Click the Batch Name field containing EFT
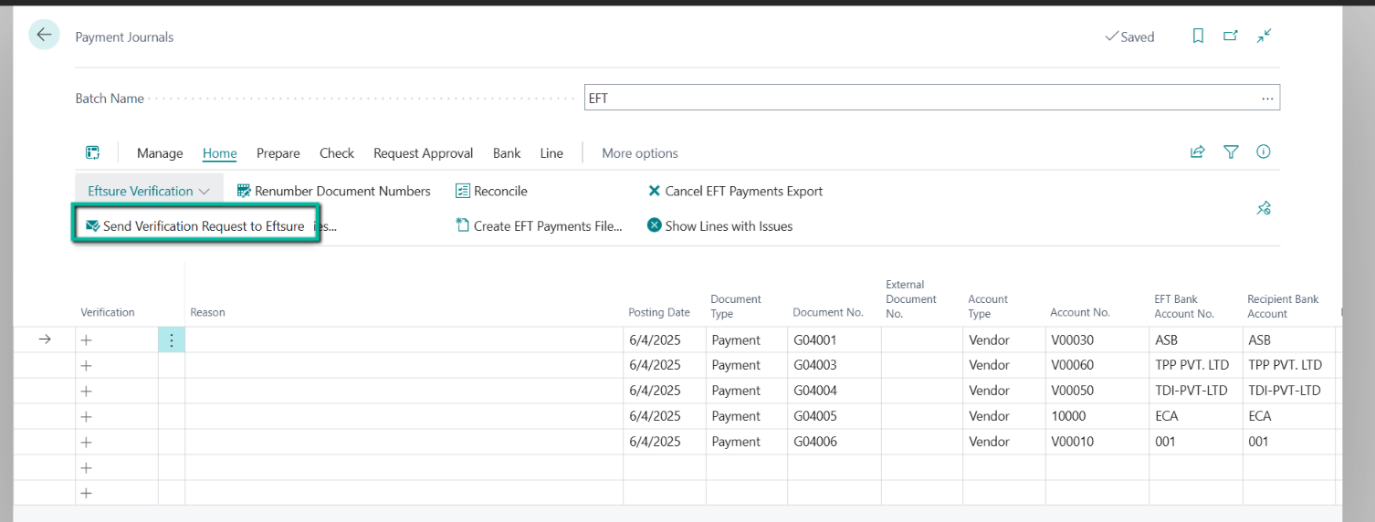This screenshot has width=1375, height=522. pyautogui.click(x=931, y=98)
